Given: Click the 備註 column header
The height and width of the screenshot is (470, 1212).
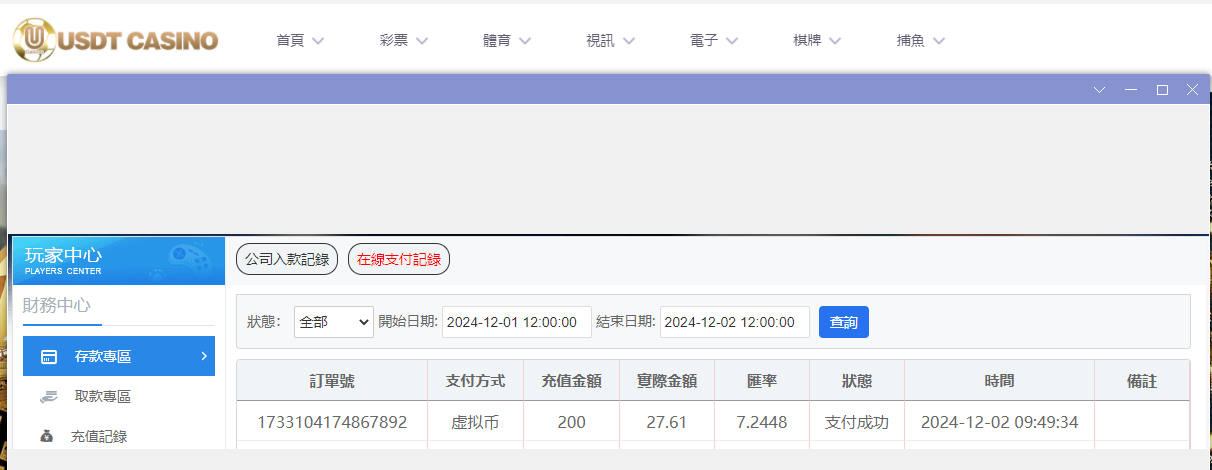Looking at the screenshot, I should coord(1142,381).
